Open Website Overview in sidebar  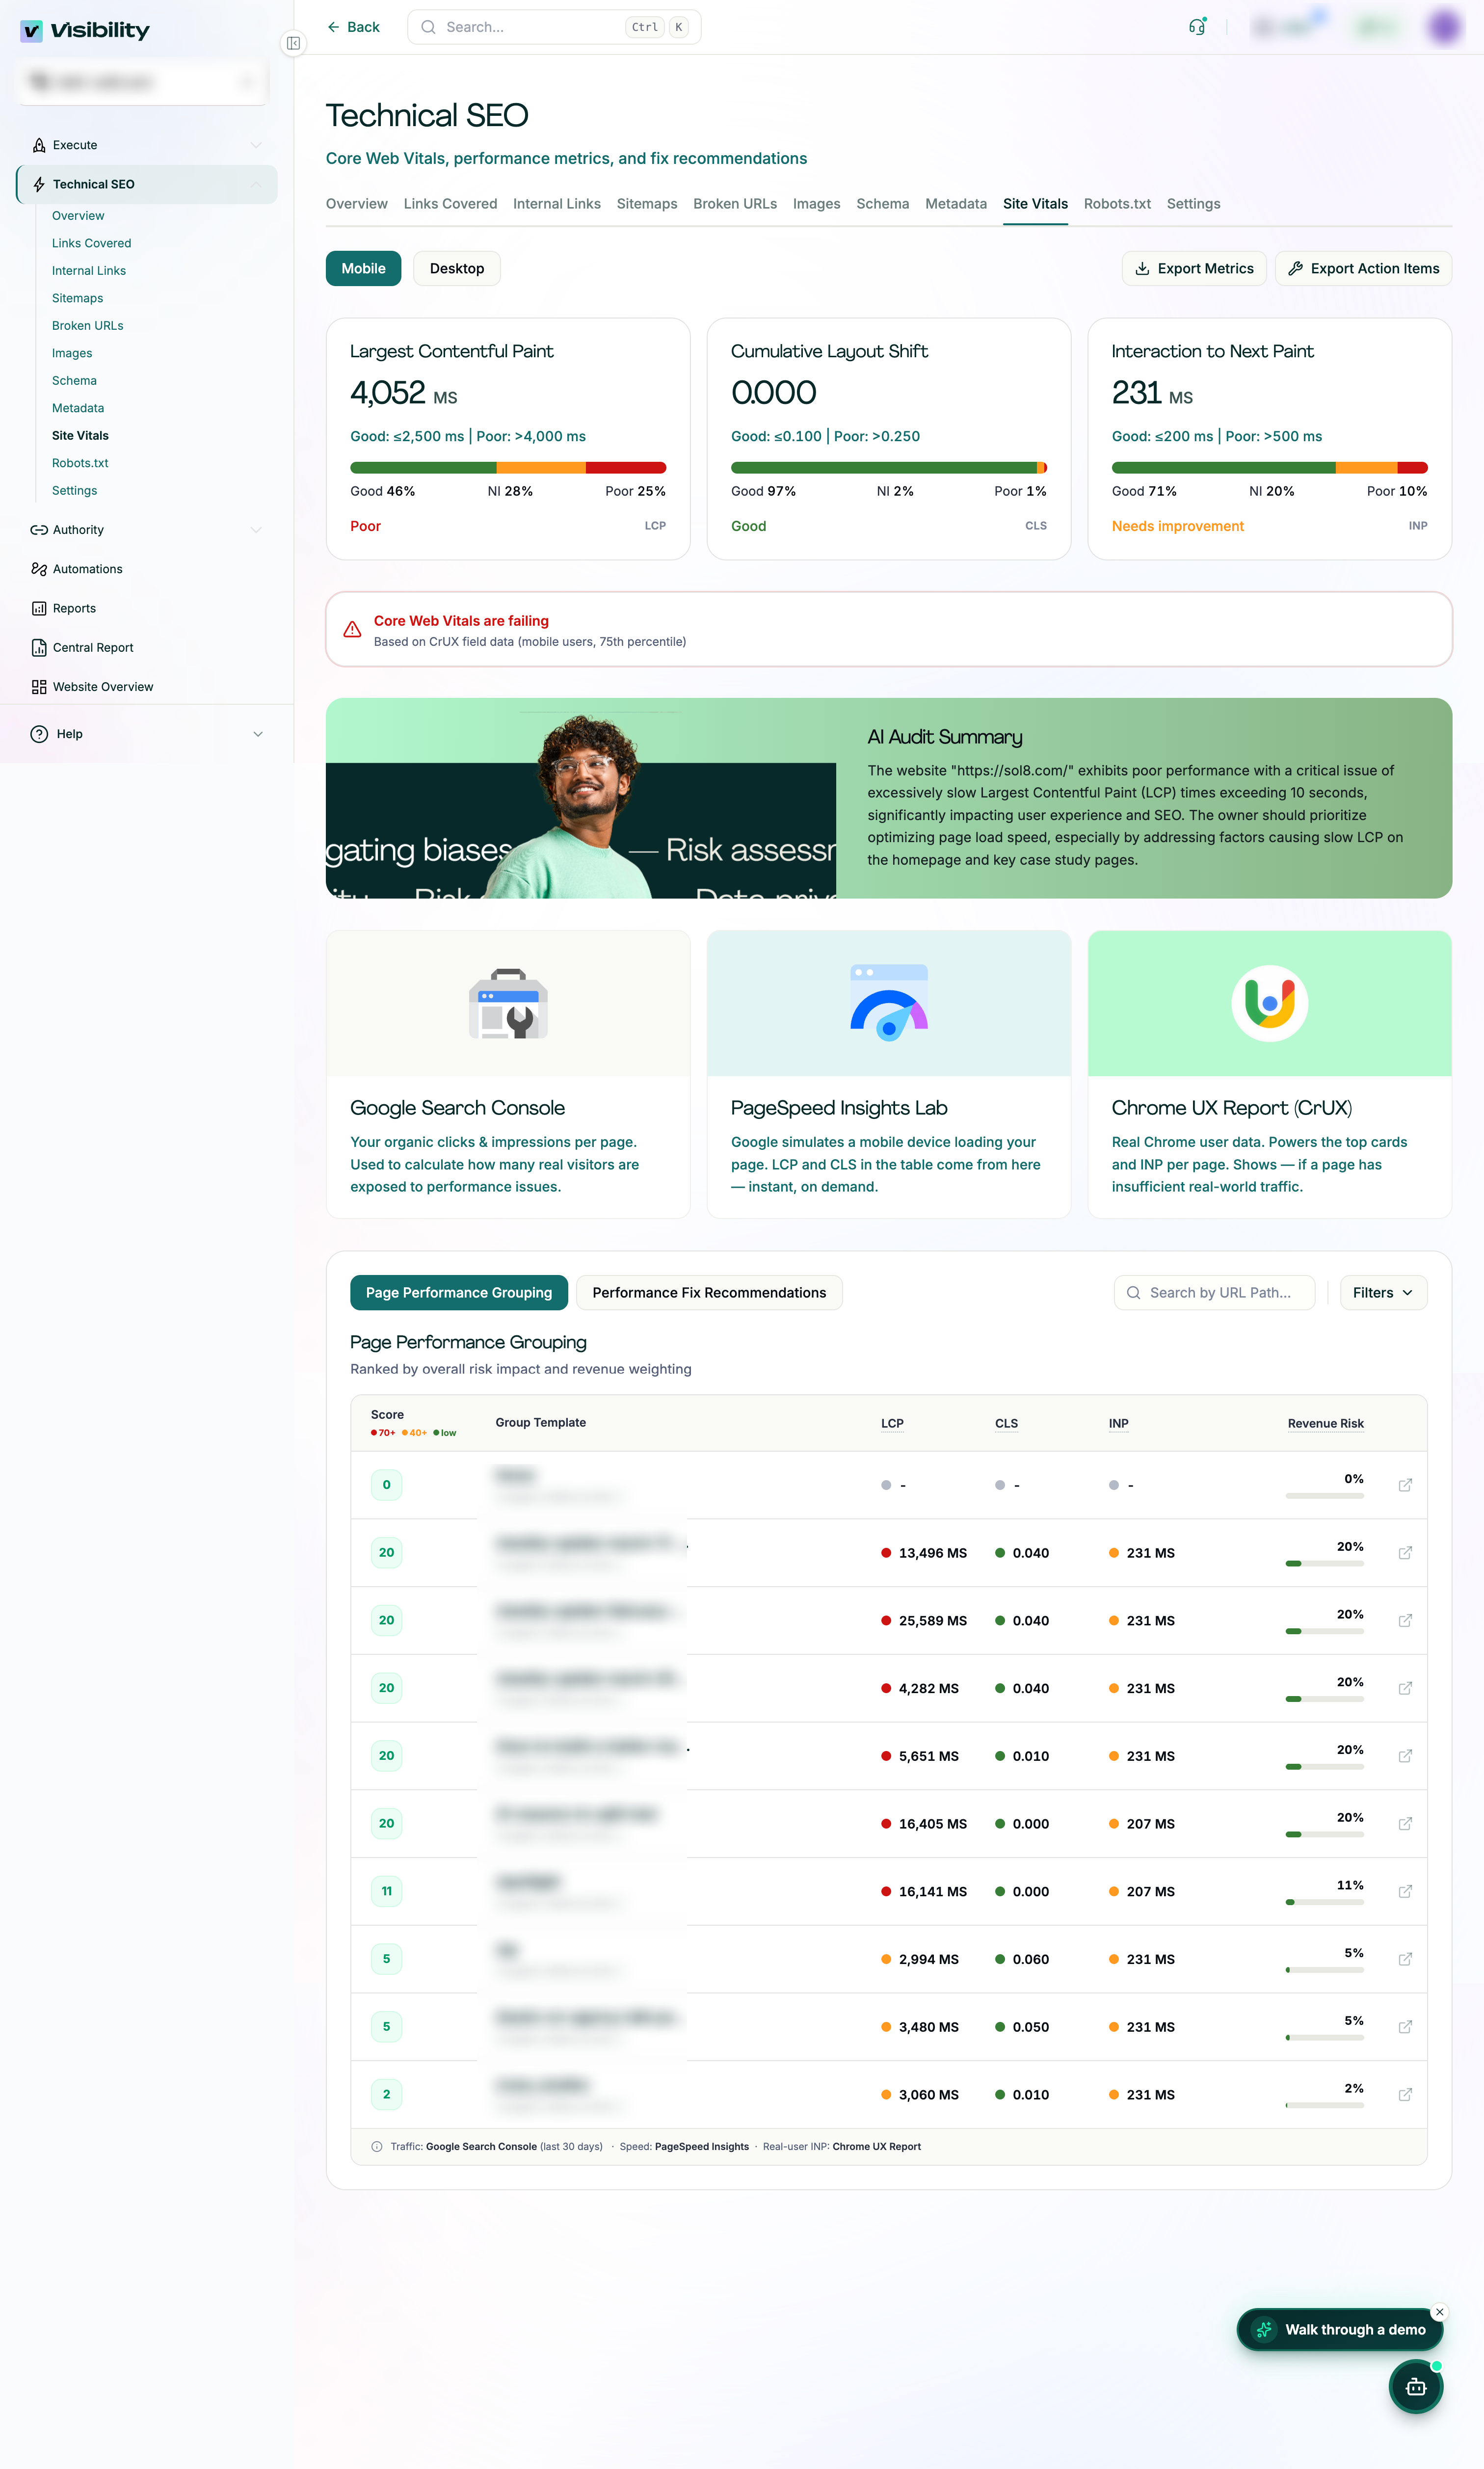146,687
